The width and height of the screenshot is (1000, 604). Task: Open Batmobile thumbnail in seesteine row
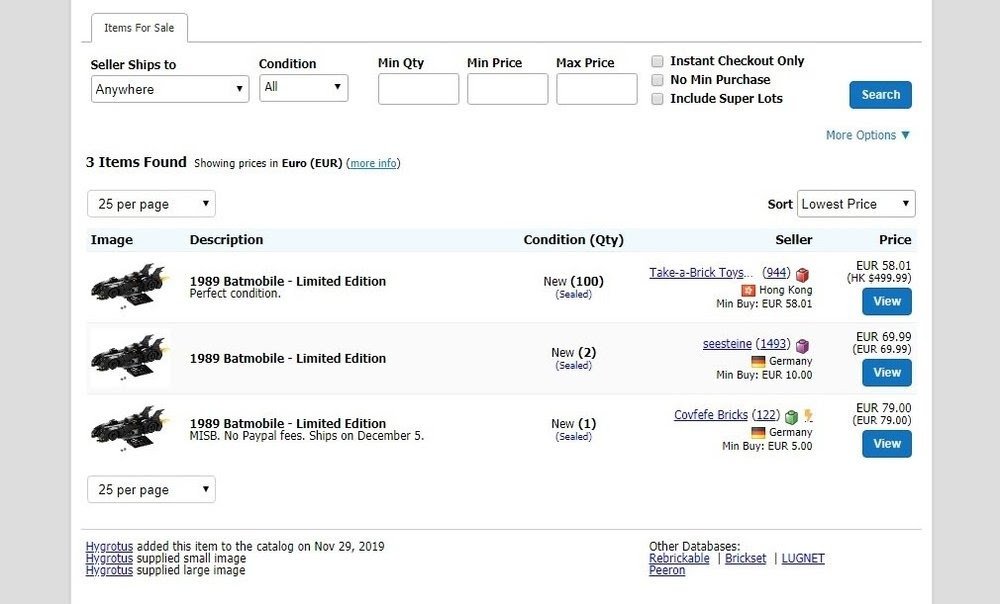131,358
